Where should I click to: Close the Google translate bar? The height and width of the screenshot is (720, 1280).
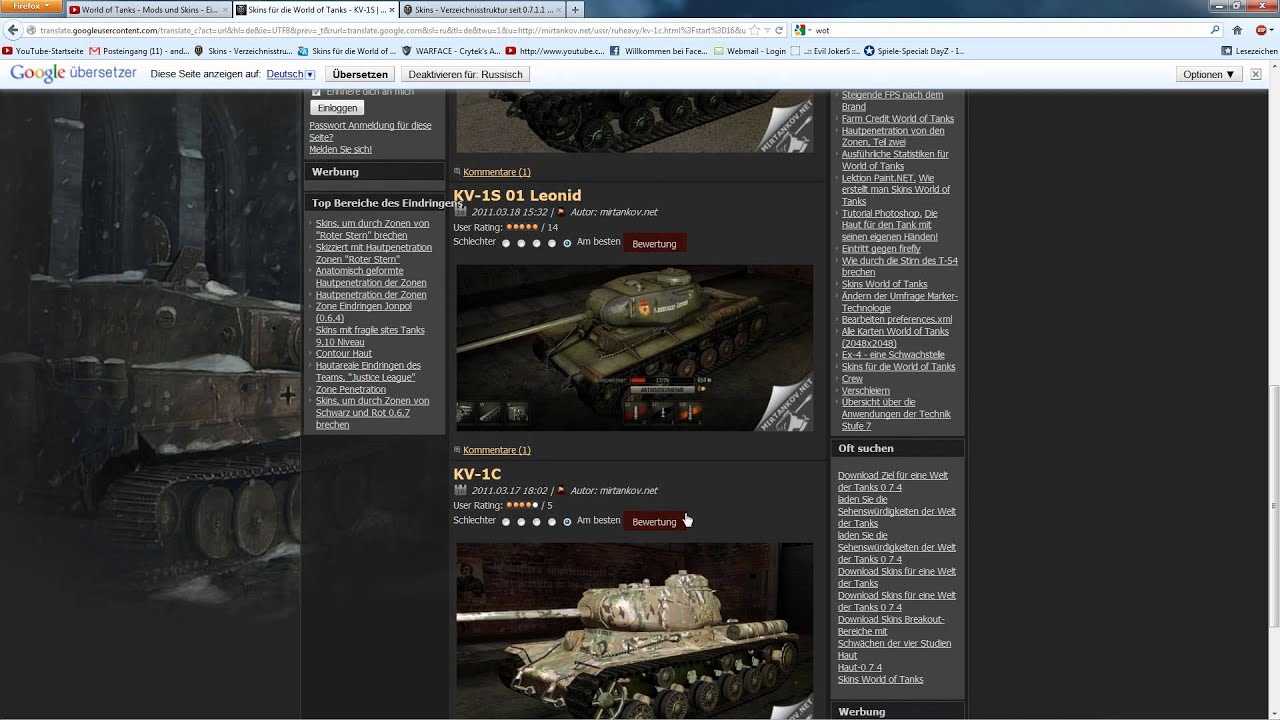point(1256,74)
